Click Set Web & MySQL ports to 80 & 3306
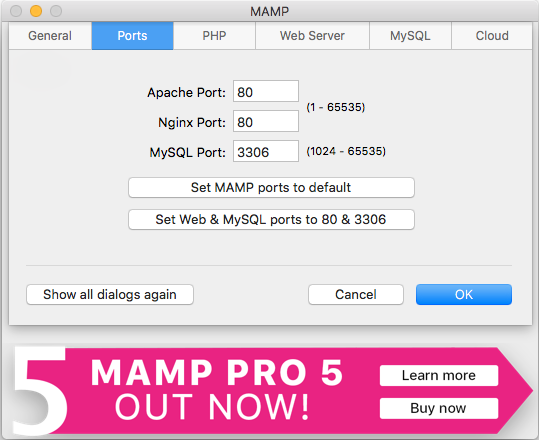Screen dimensions: 539x440 pos(271,219)
